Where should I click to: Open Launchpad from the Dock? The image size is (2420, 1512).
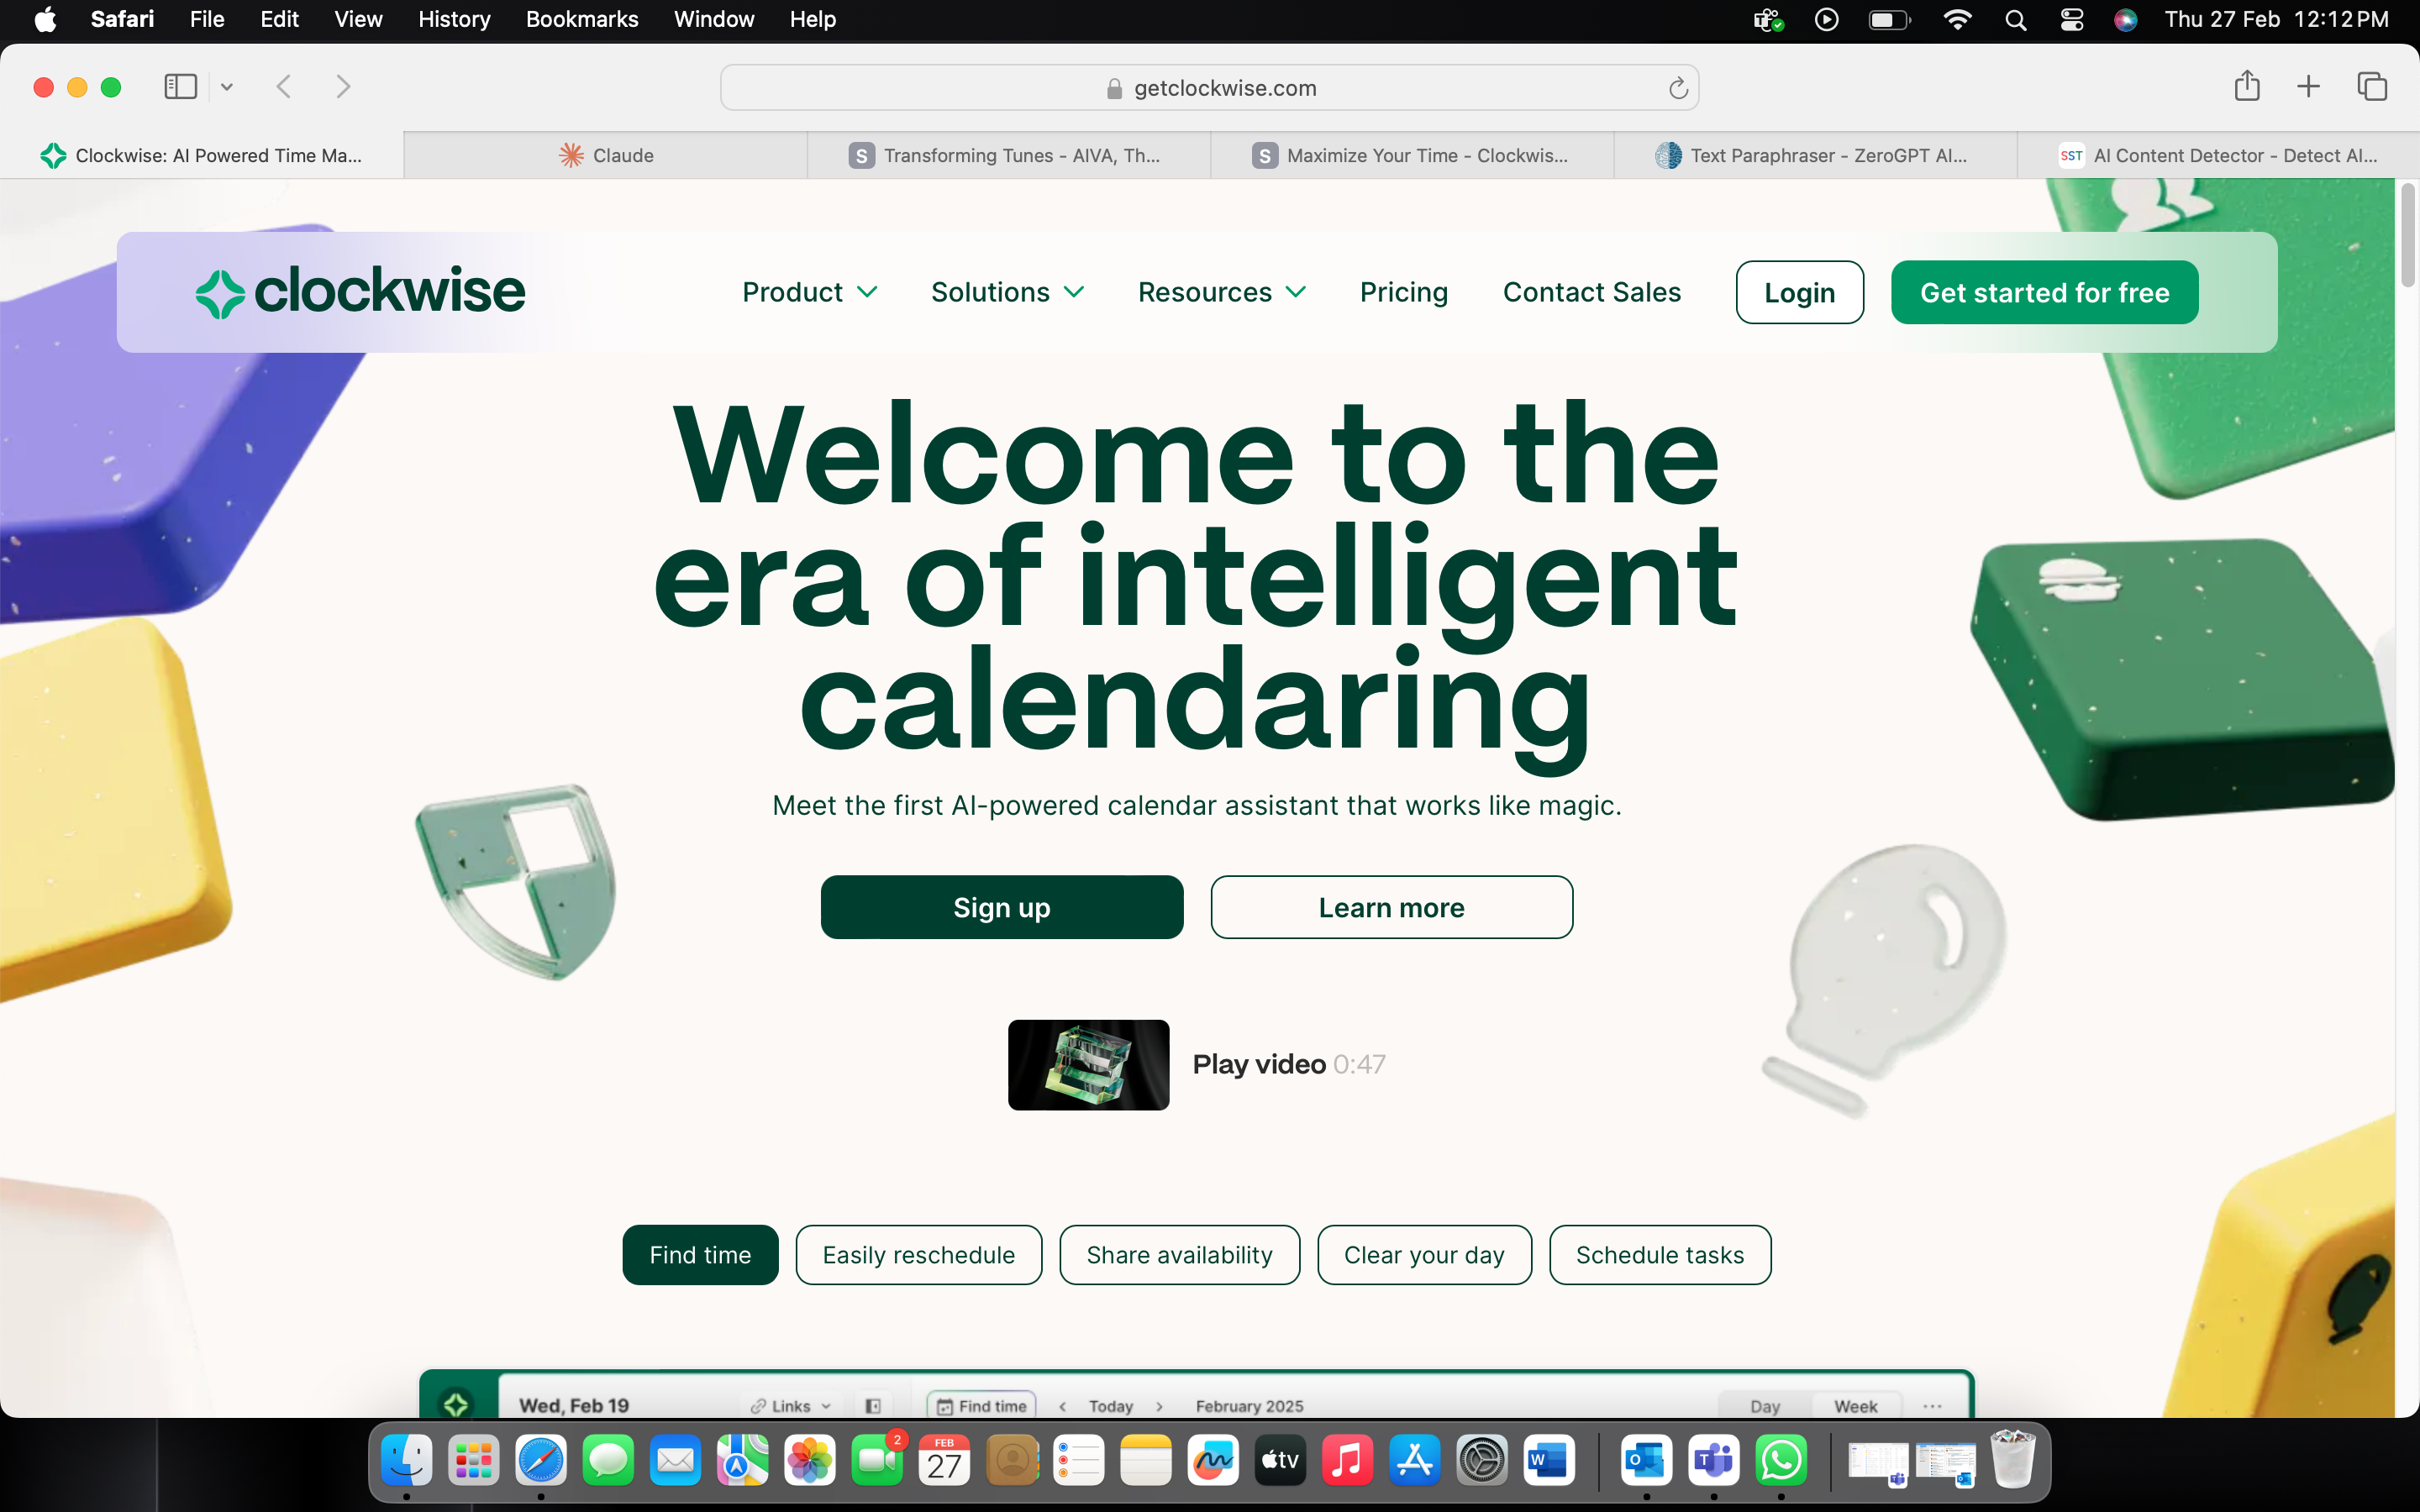pyautogui.click(x=474, y=1461)
